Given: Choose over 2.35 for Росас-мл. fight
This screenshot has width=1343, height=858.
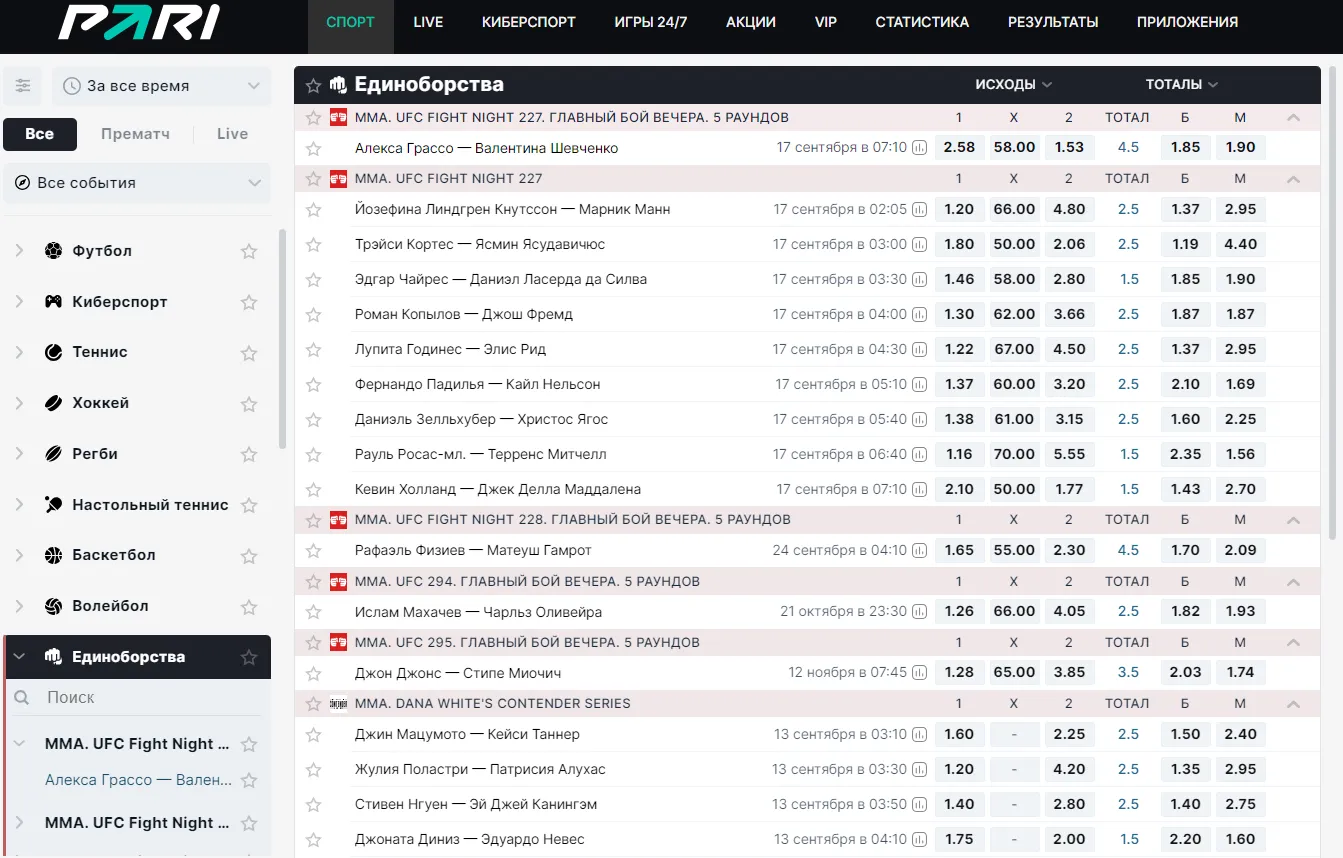Looking at the screenshot, I should tap(1185, 454).
